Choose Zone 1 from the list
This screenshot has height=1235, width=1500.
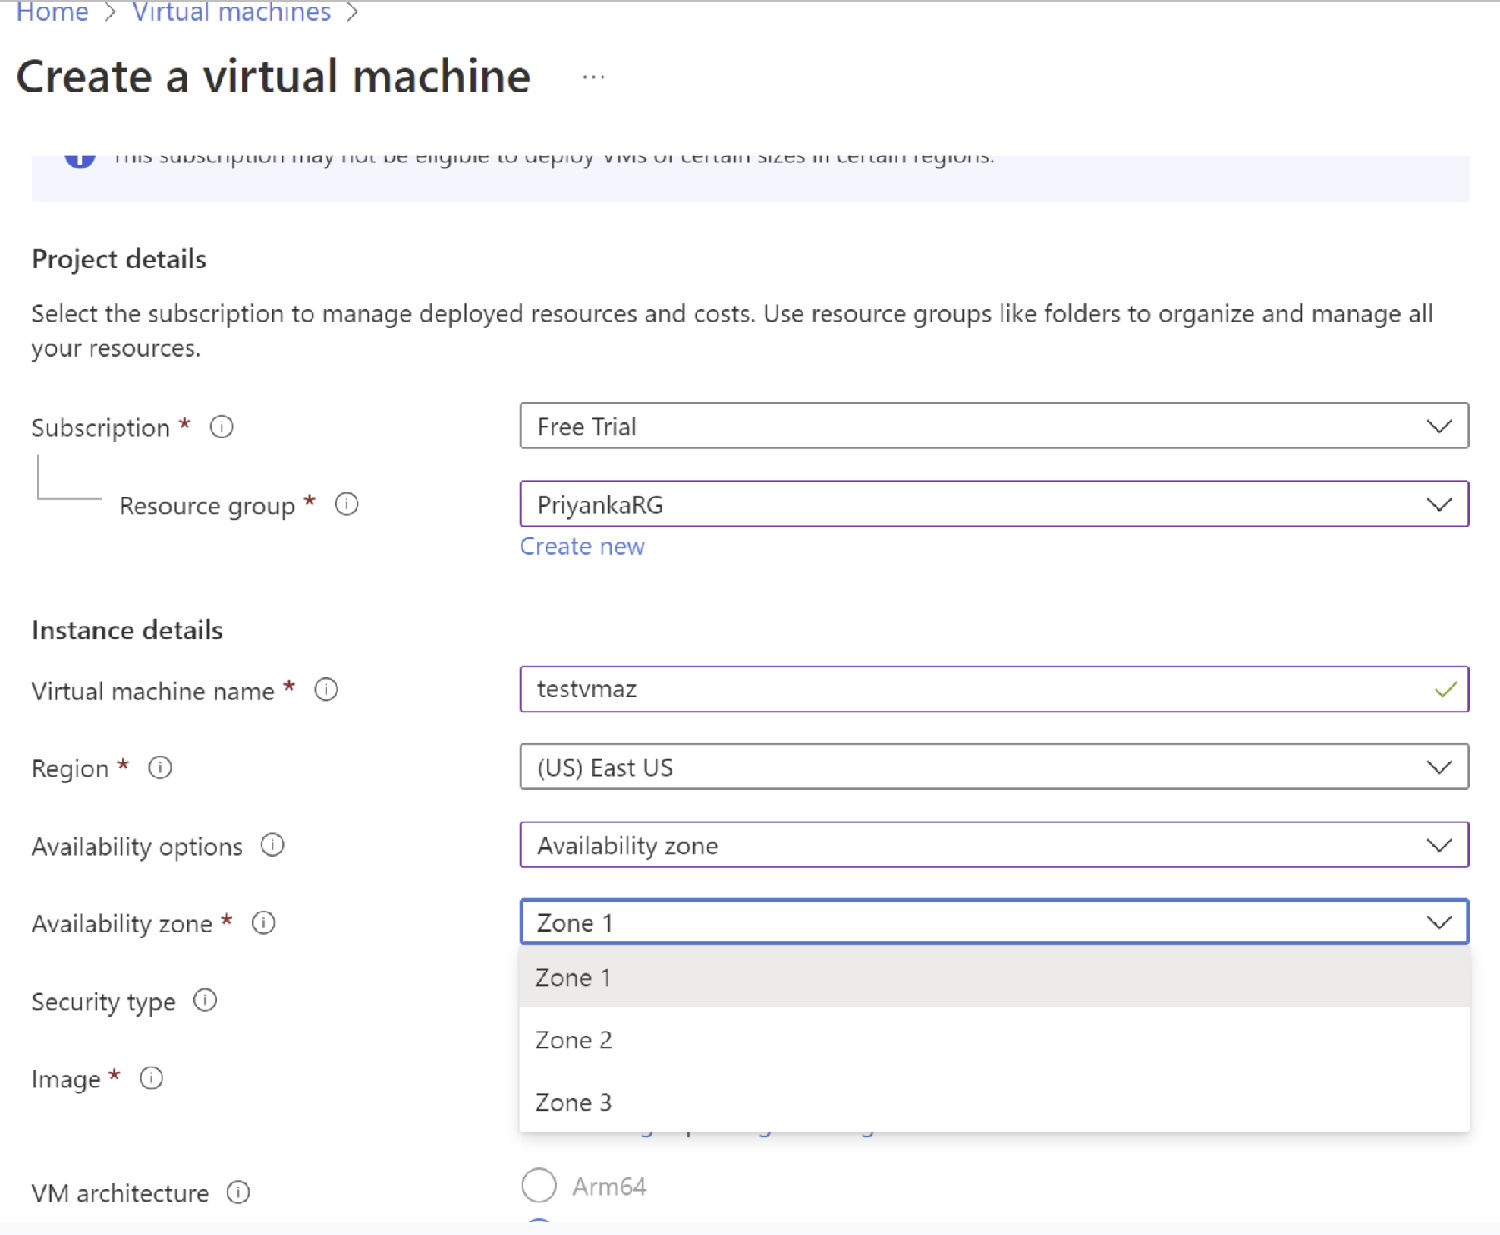point(994,977)
